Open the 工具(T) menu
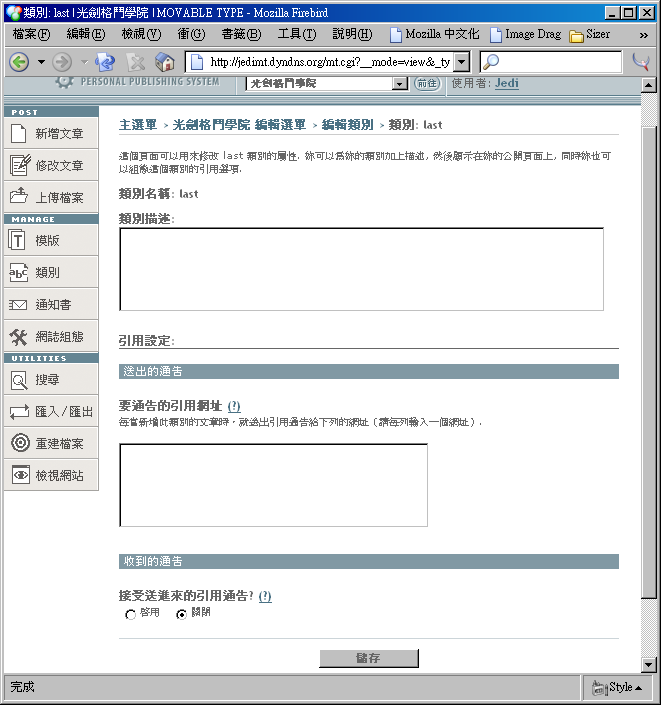Viewport: 661px width, 705px height. click(x=297, y=34)
